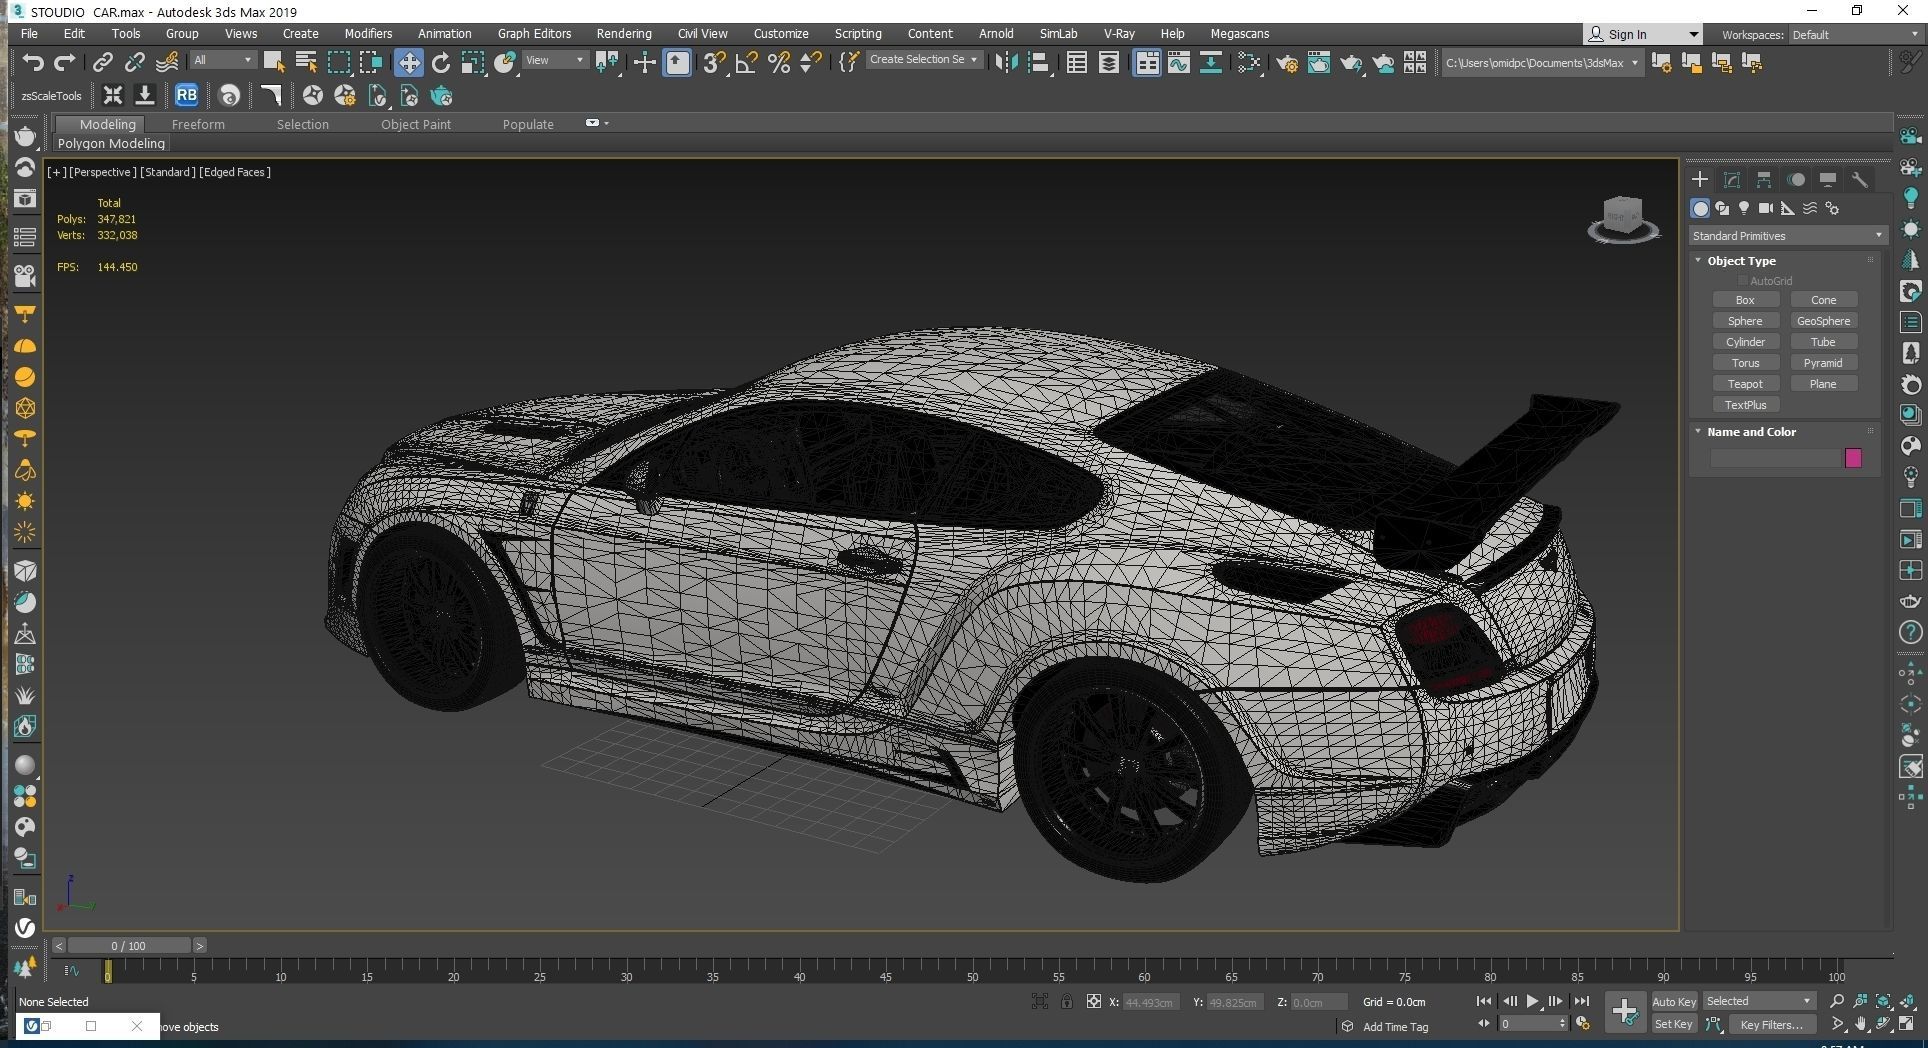Open the Render Setup teapot icon
1928x1048 pixels.
[1287, 62]
